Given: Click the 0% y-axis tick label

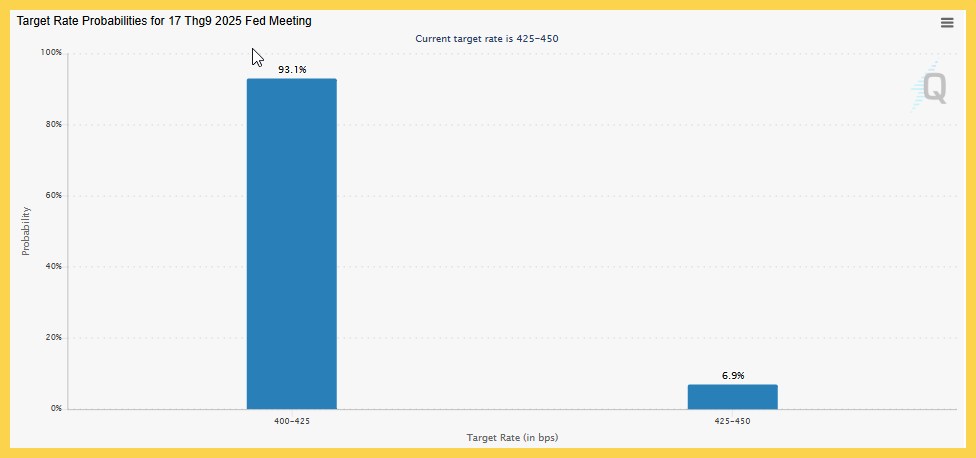Looking at the screenshot, I should tap(55, 409).
